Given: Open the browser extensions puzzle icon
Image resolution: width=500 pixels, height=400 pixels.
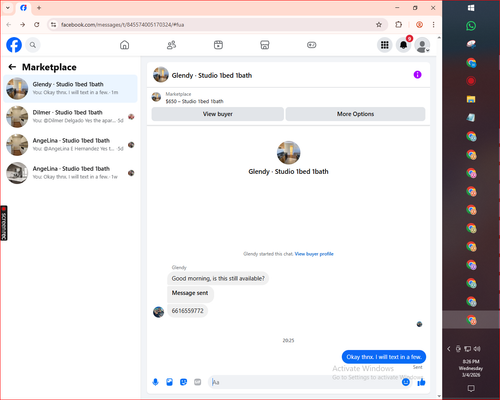Looking at the screenshot, I should (398, 25).
